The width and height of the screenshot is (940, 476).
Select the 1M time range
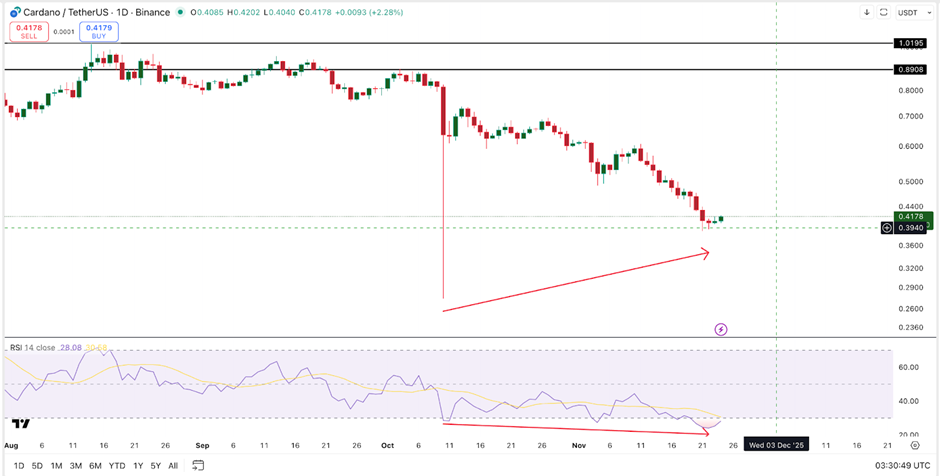pos(56,466)
